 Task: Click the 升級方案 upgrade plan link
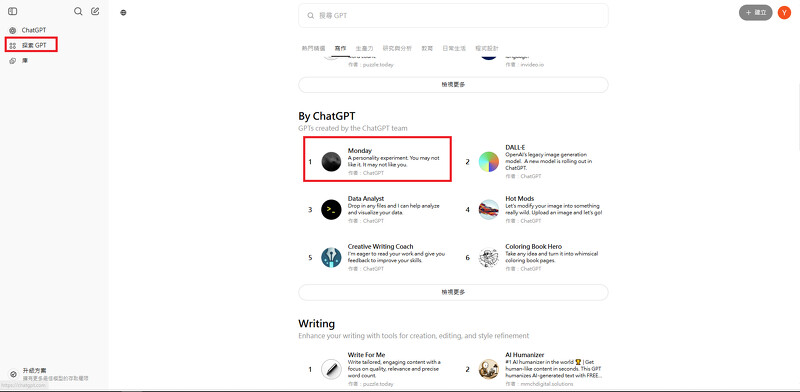35,370
